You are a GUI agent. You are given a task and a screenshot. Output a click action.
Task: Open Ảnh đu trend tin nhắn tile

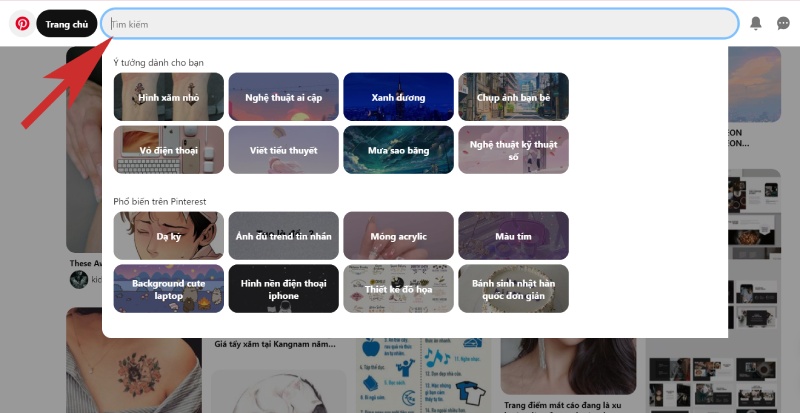click(x=283, y=236)
